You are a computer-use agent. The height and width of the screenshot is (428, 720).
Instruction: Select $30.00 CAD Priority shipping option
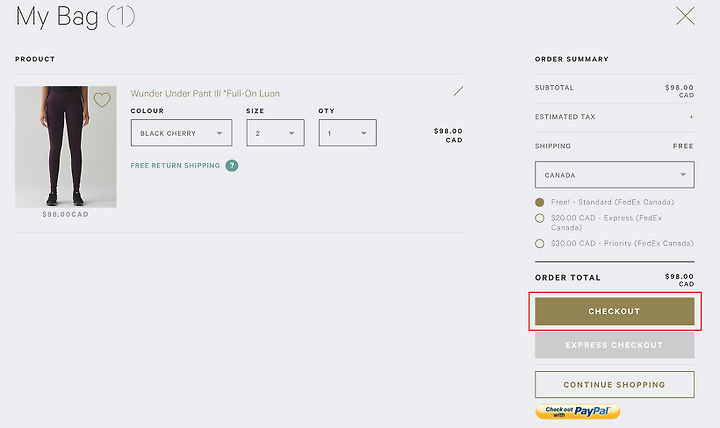pos(540,243)
